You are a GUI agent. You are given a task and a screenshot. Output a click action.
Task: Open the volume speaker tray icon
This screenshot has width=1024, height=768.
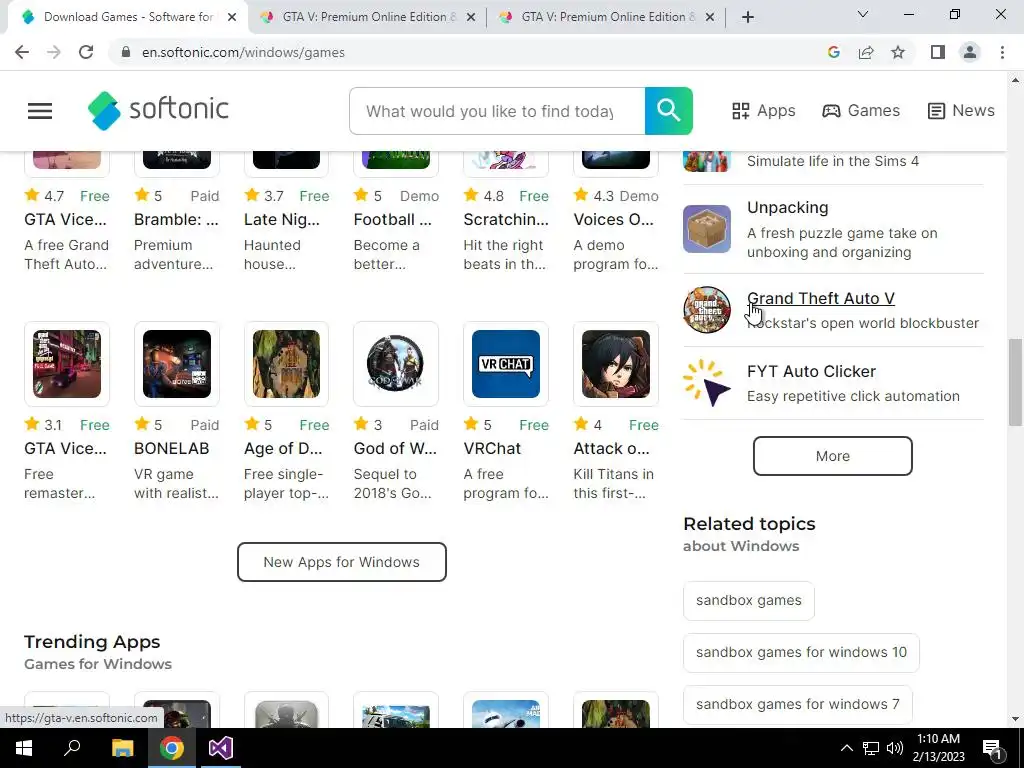895,748
